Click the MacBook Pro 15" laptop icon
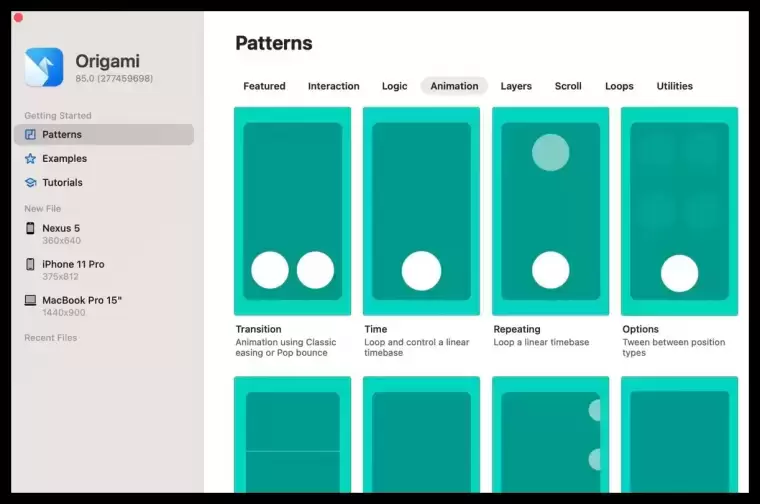The height and width of the screenshot is (504, 760). click(x=30, y=300)
